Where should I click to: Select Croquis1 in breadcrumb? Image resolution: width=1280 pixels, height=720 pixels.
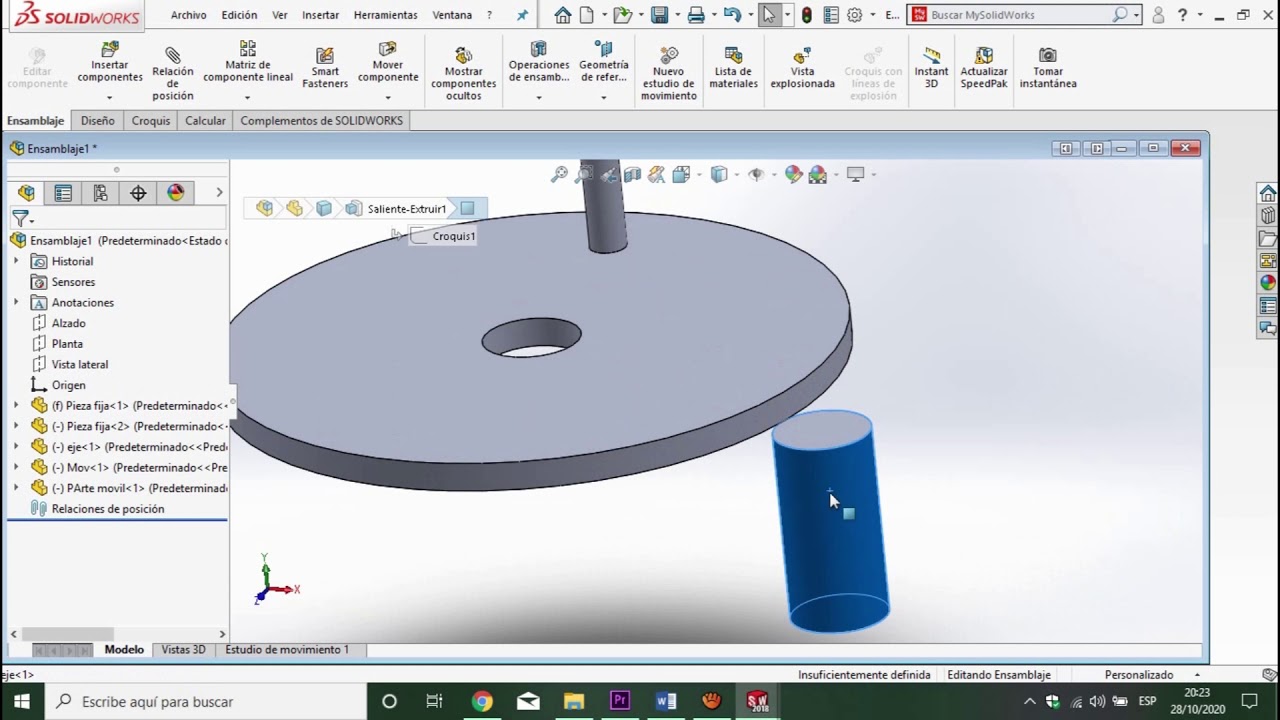tap(453, 236)
